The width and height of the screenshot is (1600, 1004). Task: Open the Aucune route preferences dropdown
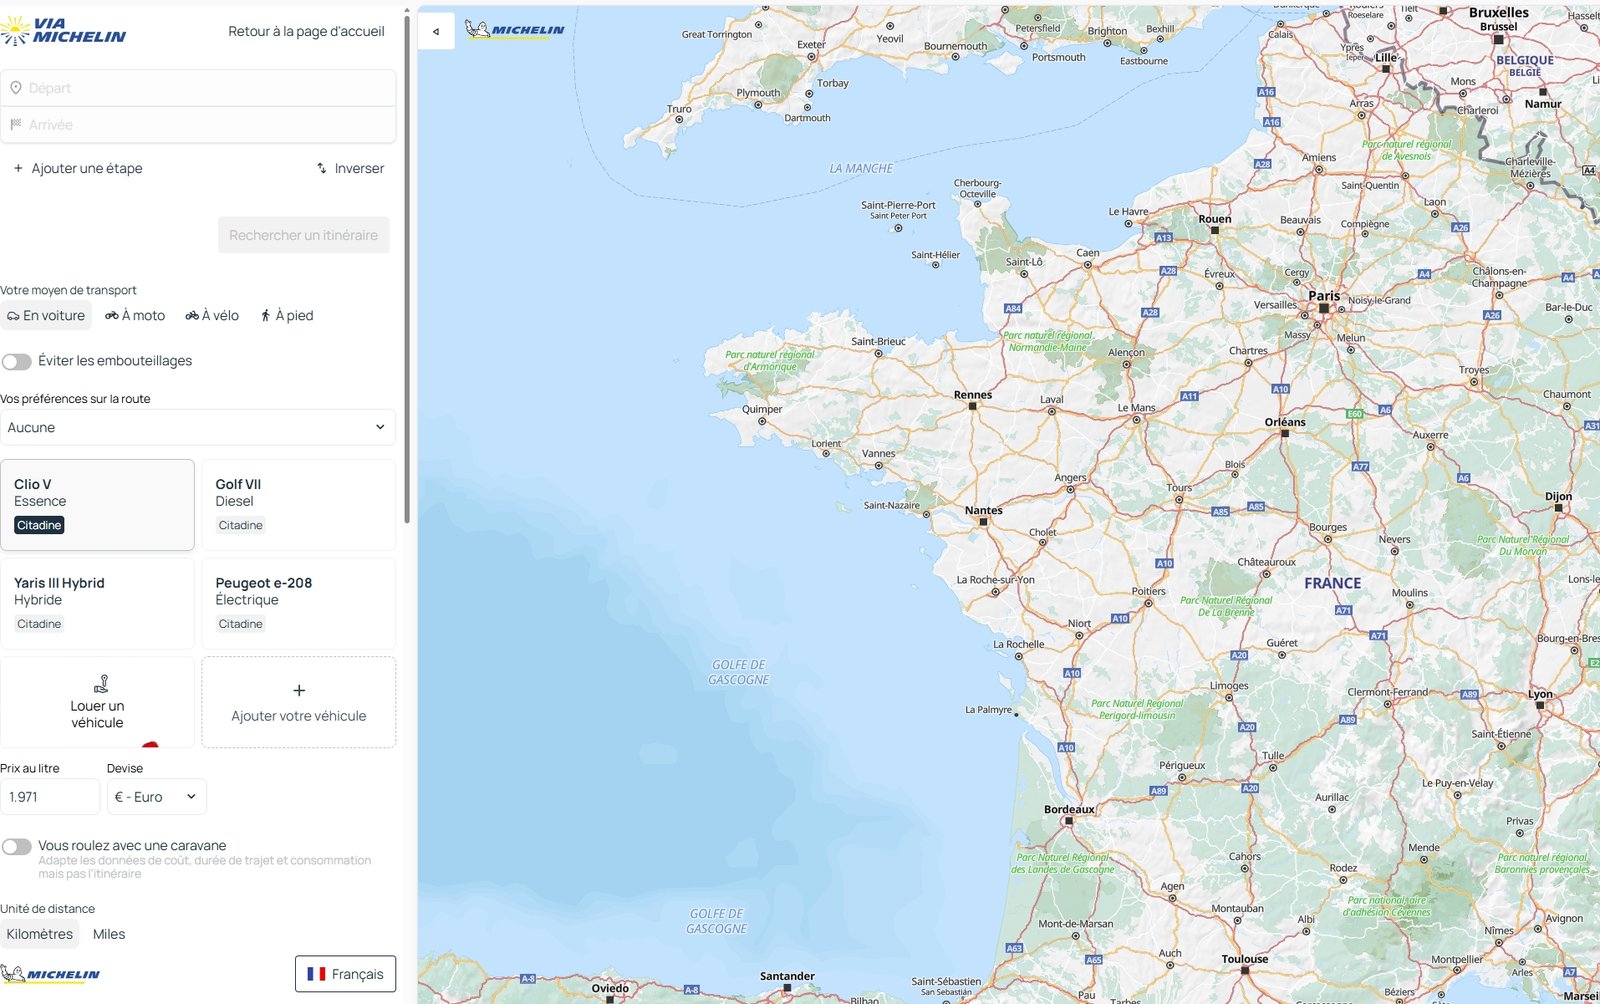(x=198, y=427)
